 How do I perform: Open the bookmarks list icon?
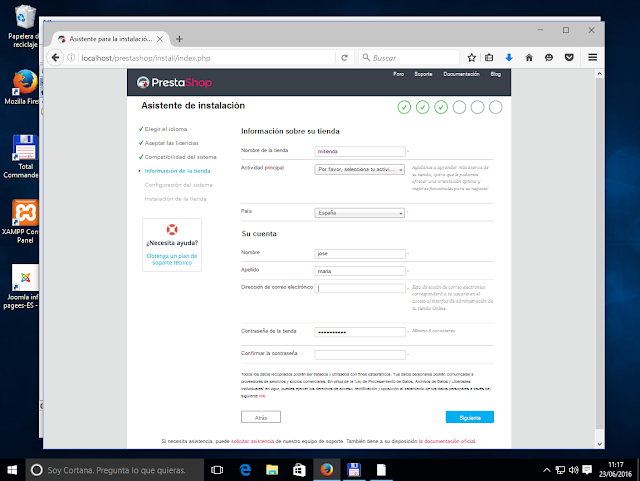tap(489, 58)
